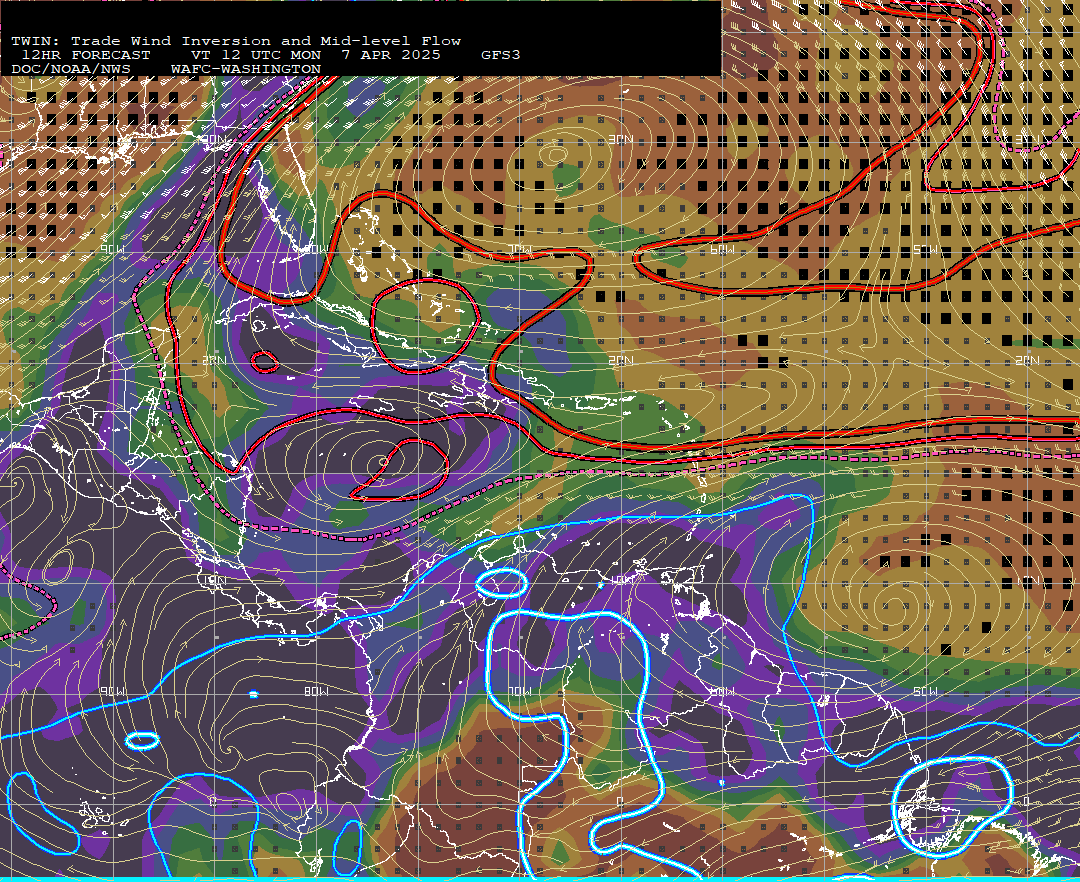
Task: Select the 90W label in the Pacific near 5N
Action: pyautogui.click(x=113, y=691)
